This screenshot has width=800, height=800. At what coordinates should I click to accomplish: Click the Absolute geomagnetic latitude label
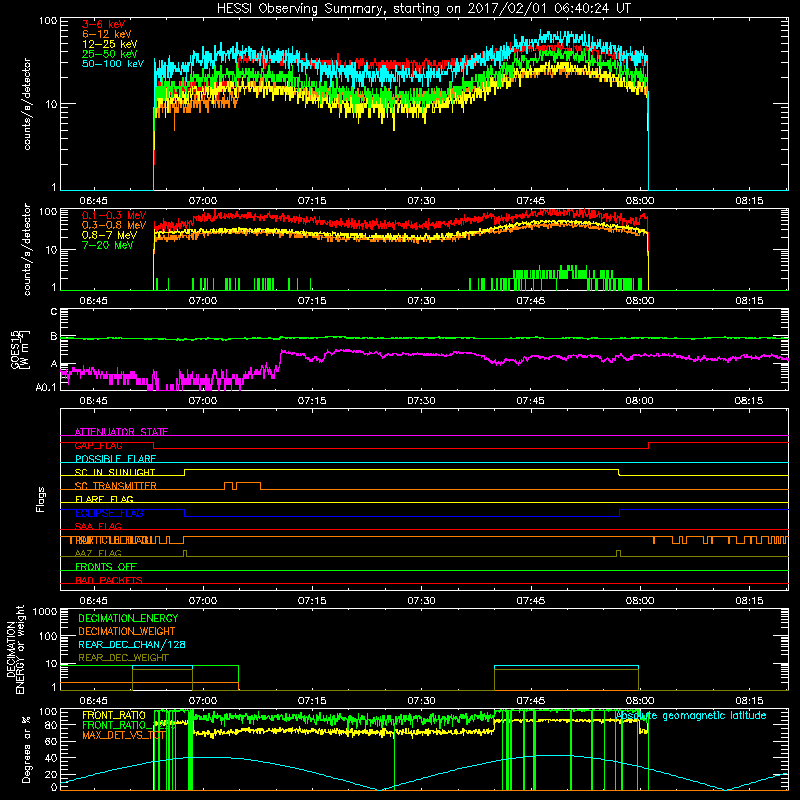(x=691, y=715)
